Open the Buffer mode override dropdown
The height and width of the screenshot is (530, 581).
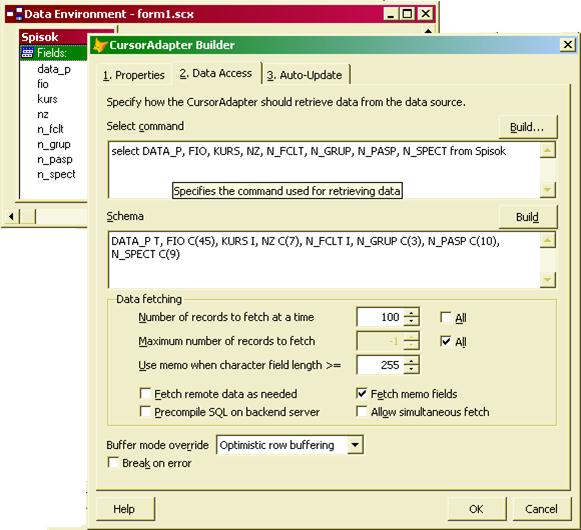click(x=355, y=445)
